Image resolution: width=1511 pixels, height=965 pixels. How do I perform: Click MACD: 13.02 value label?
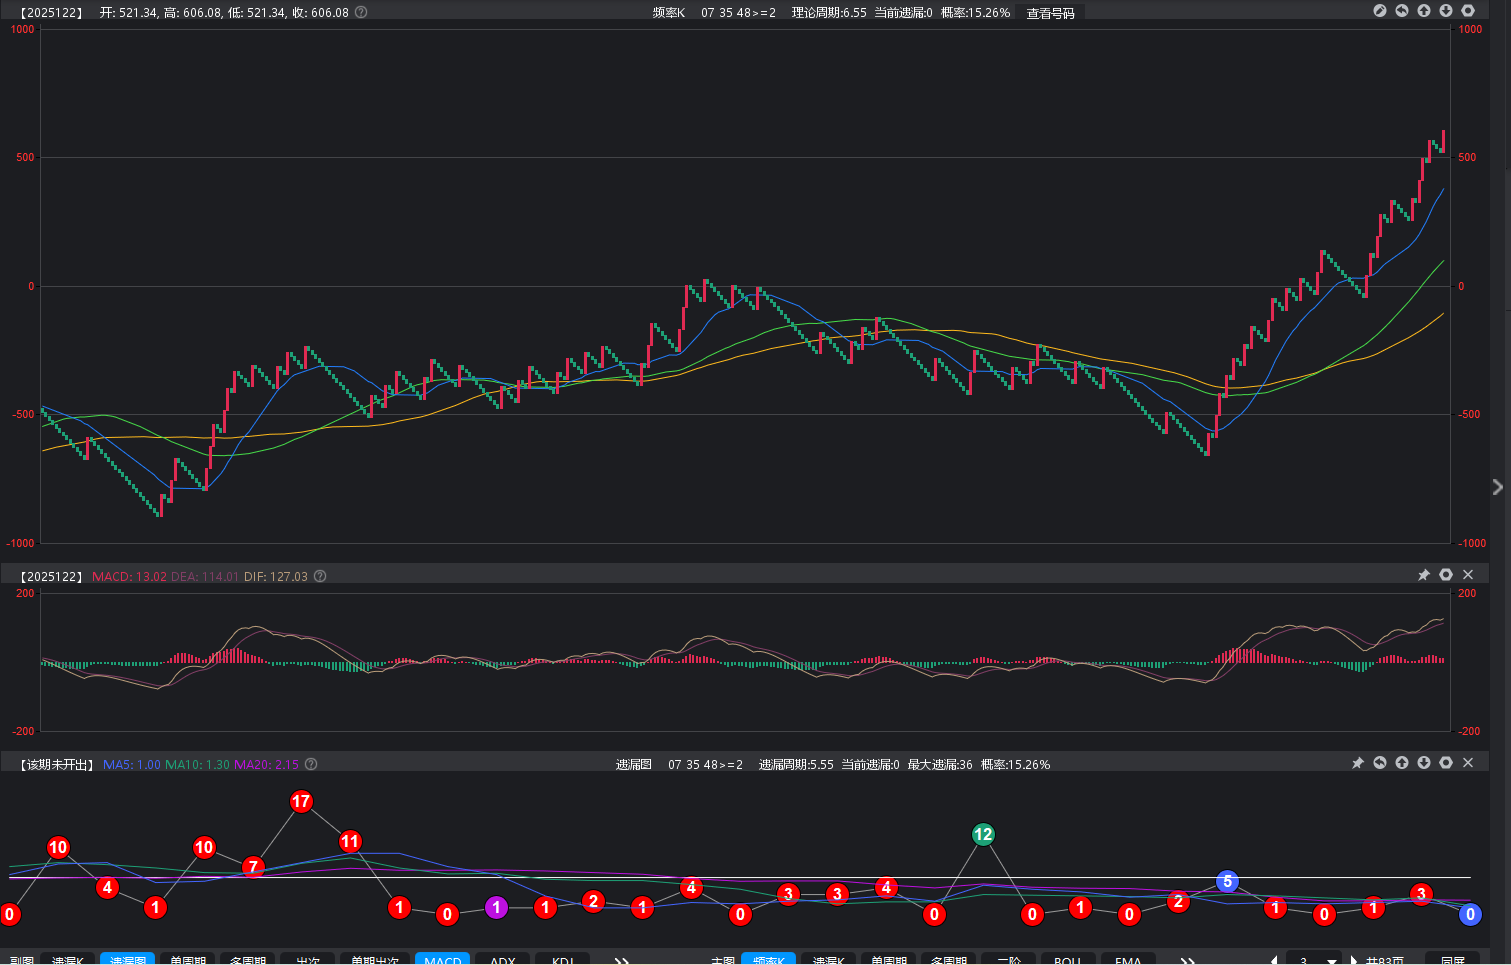(x=129, y=577)
